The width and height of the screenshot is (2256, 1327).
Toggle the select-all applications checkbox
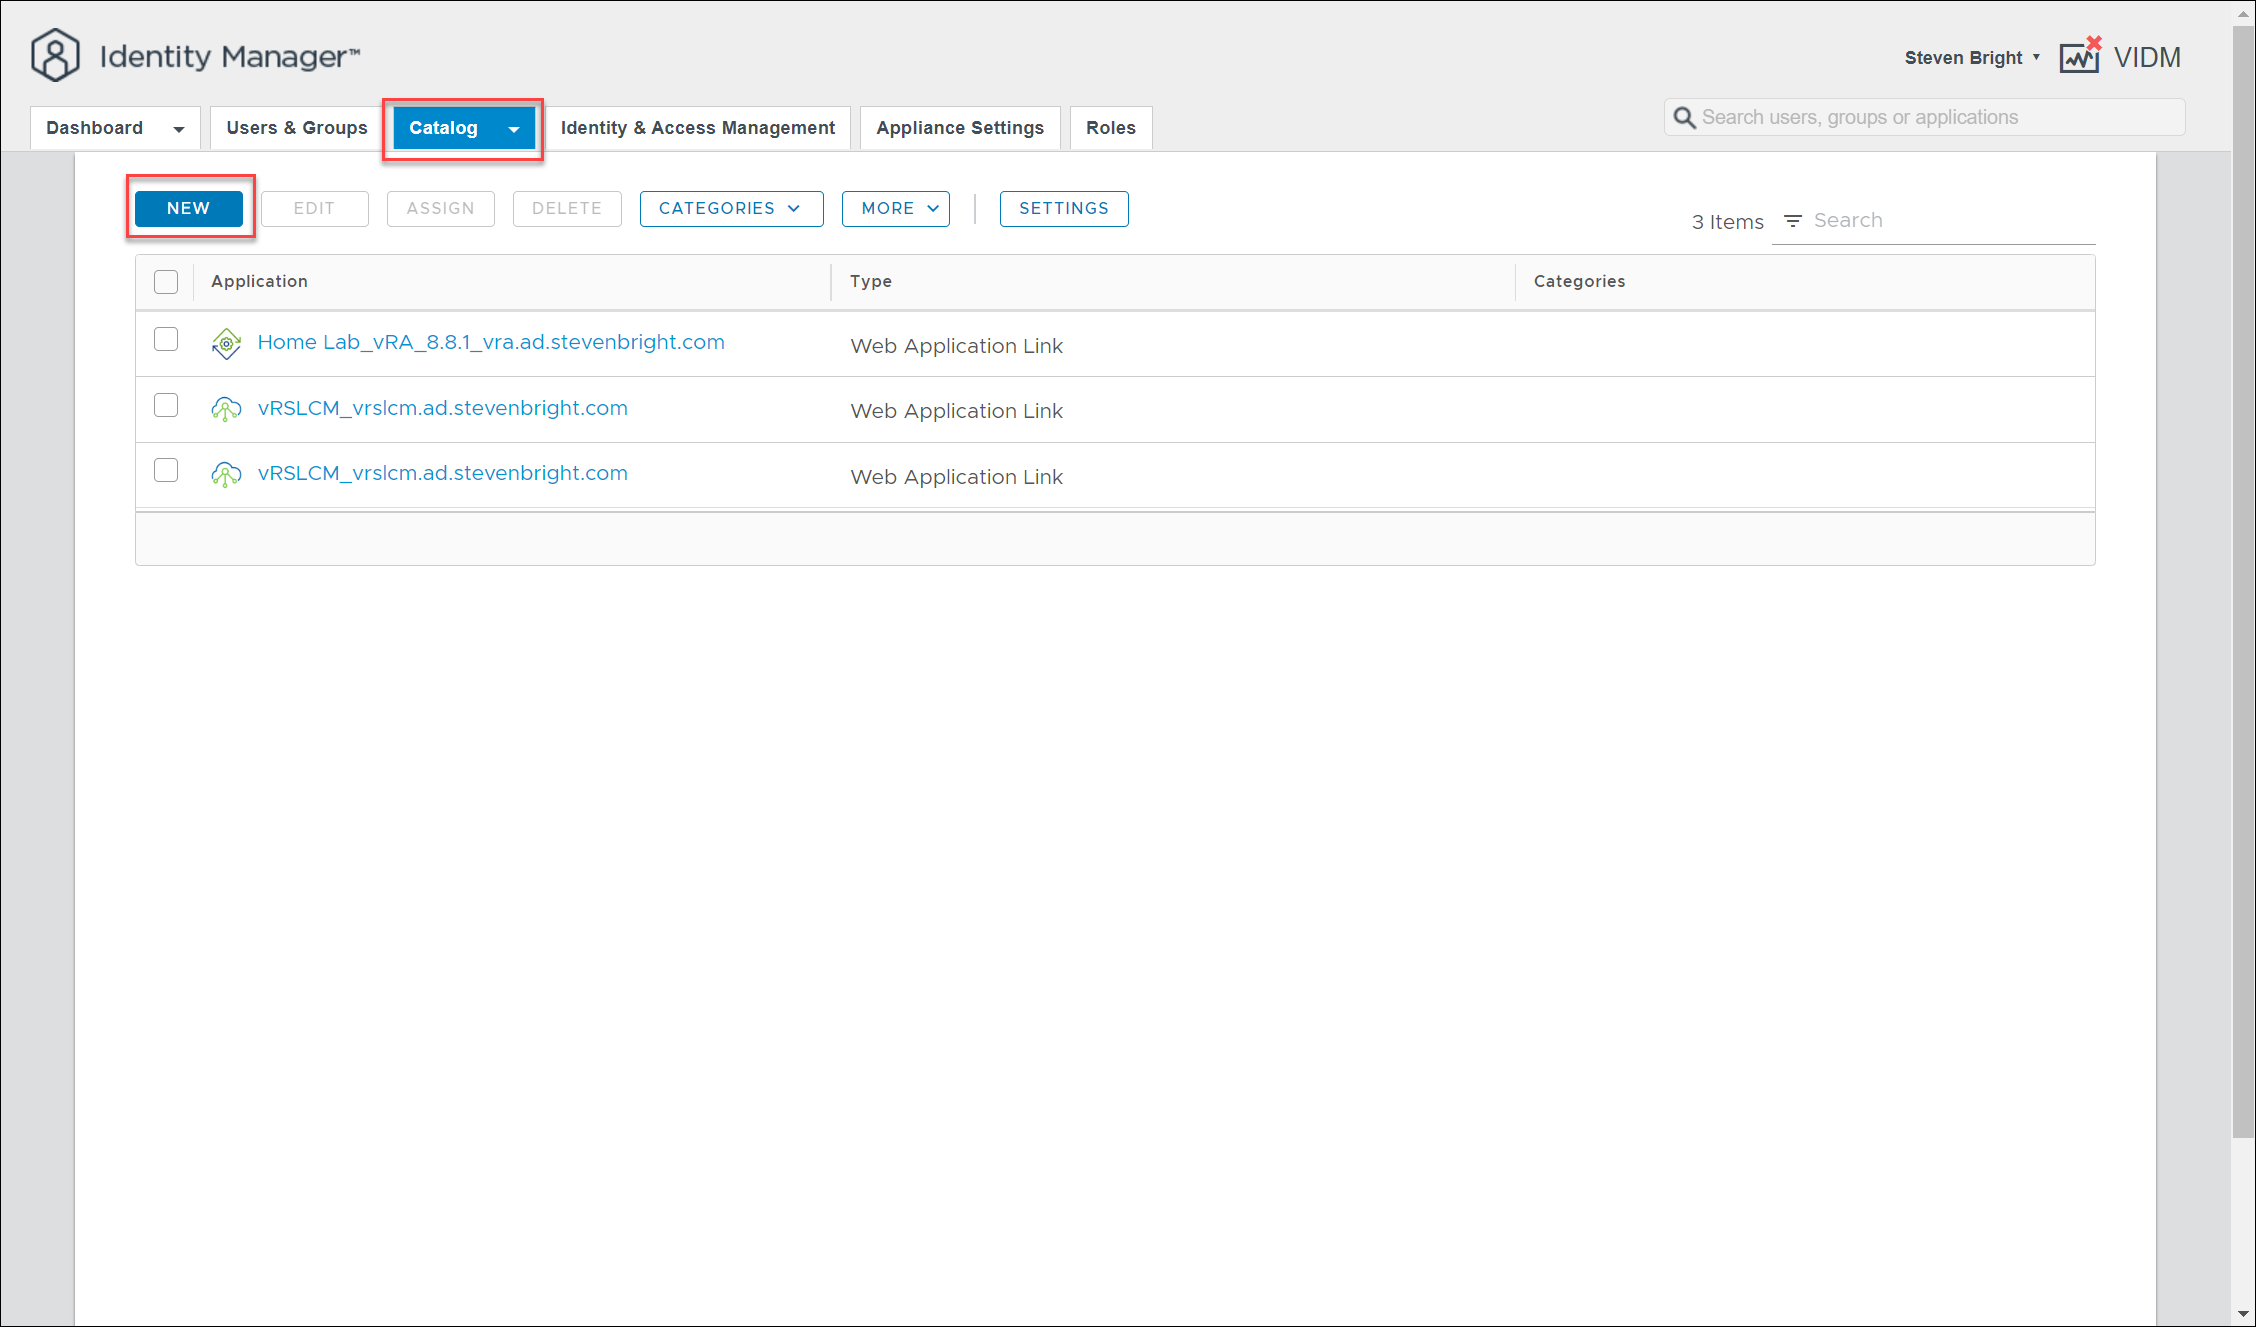tap(166, 282)
